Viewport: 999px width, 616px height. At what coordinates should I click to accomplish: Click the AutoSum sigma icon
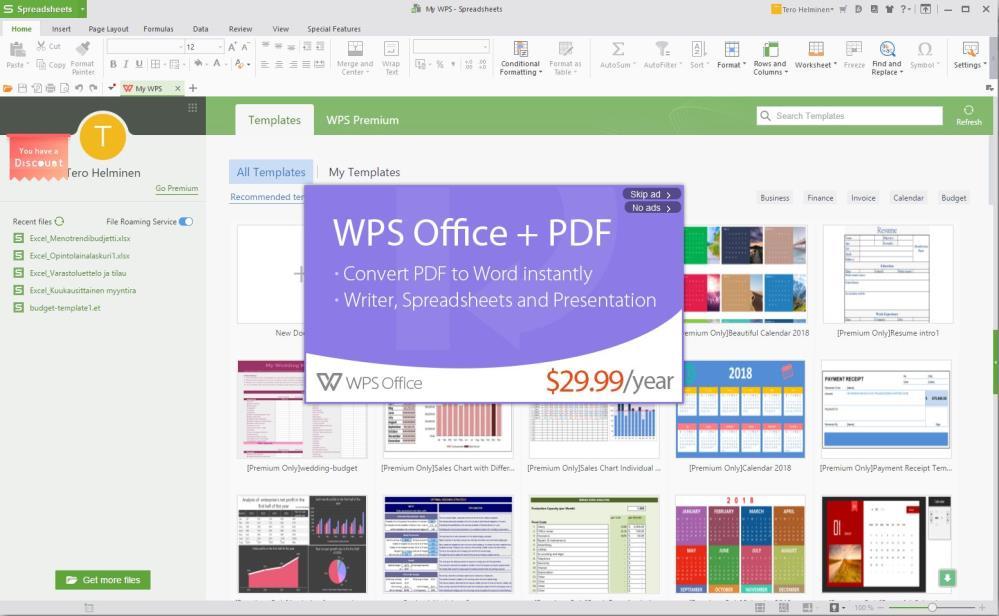point(617,49)
